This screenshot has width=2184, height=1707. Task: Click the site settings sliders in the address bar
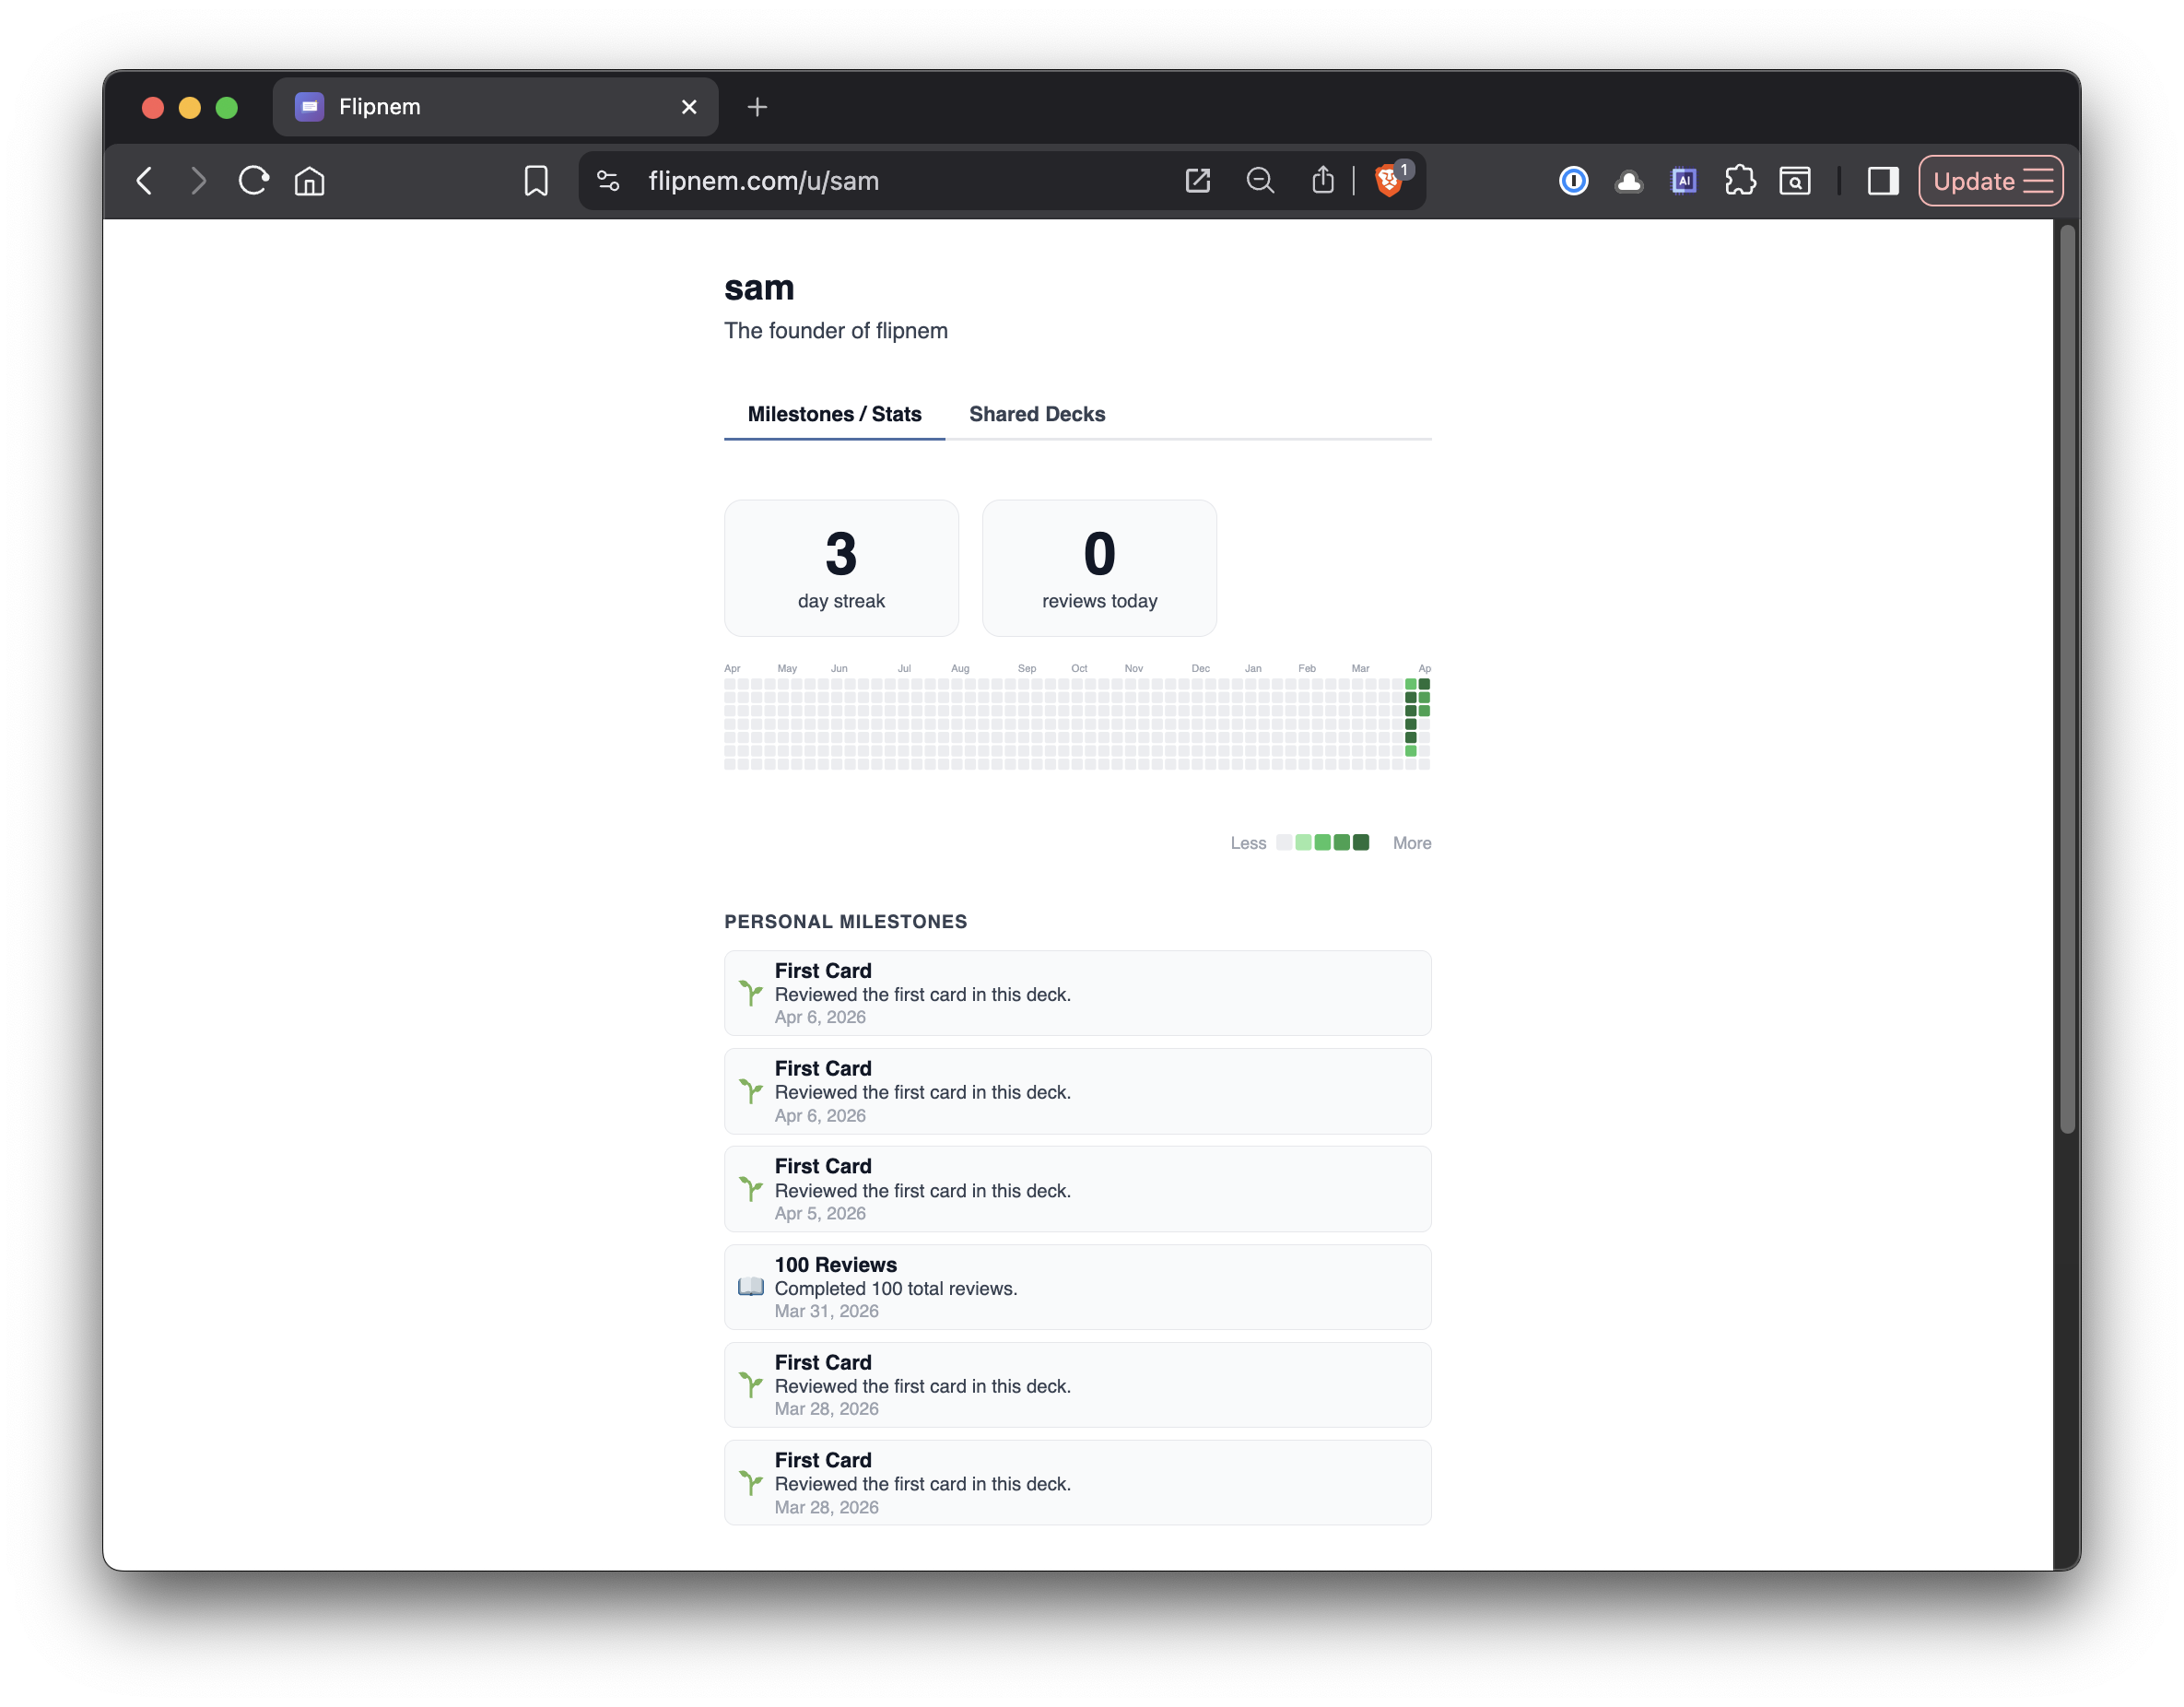click(x=608, y=181)
